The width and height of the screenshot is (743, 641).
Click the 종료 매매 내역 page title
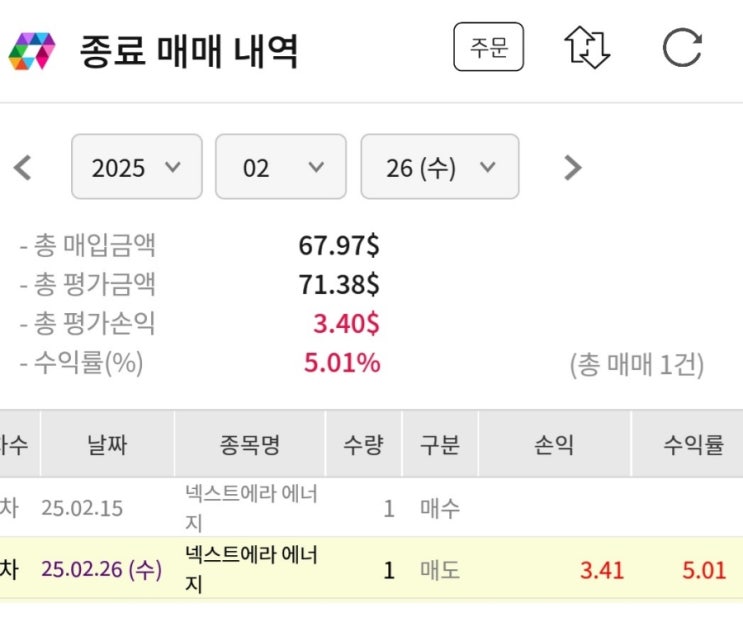[x=189, y=49]
